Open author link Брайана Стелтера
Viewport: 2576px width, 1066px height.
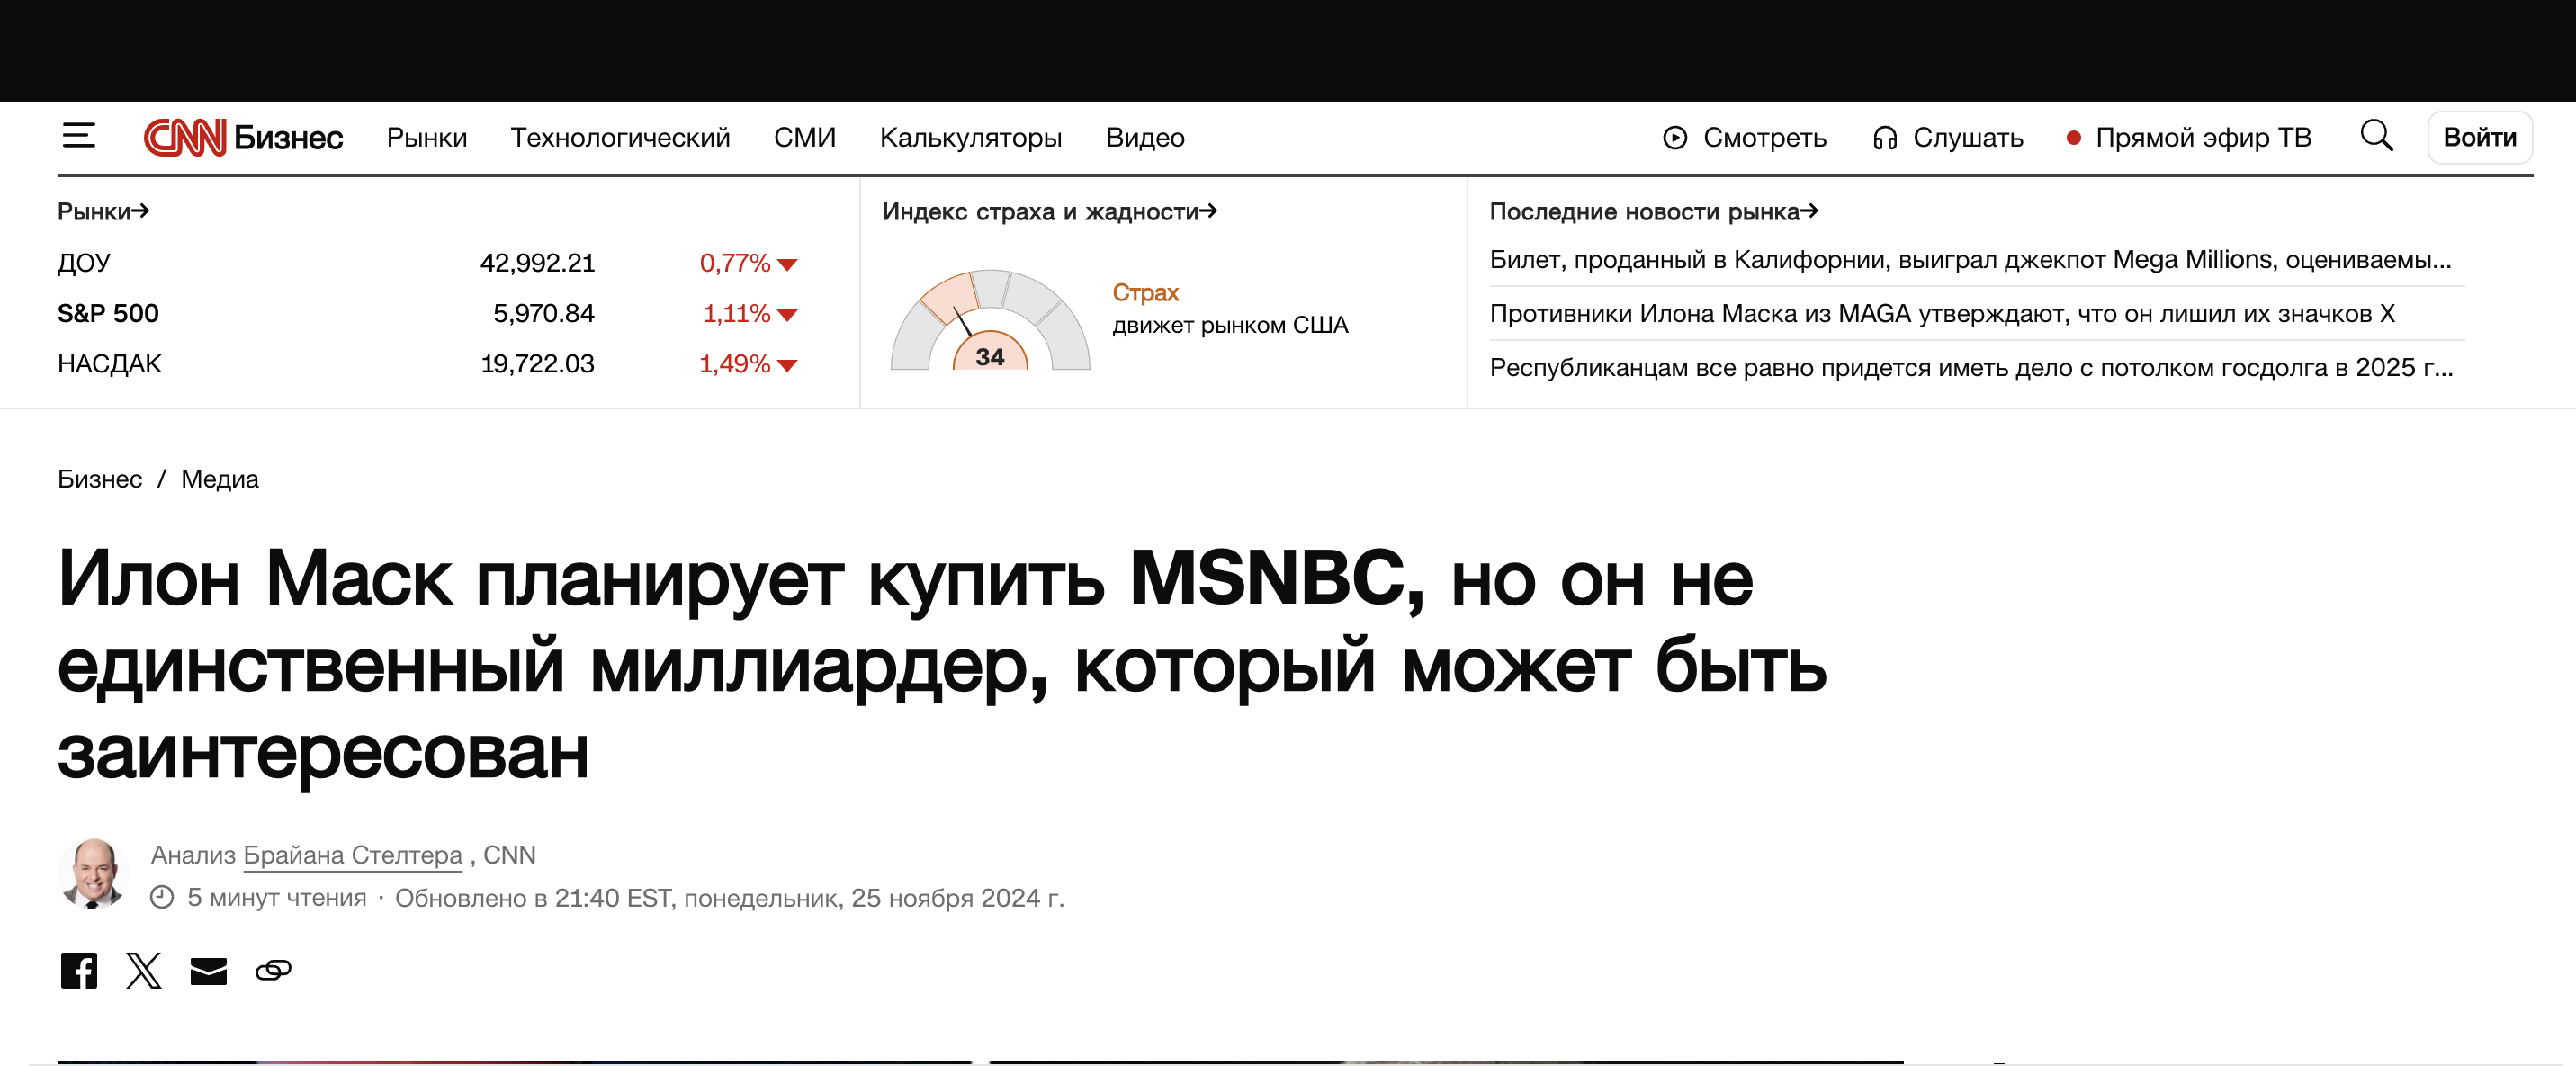point(353,856)
